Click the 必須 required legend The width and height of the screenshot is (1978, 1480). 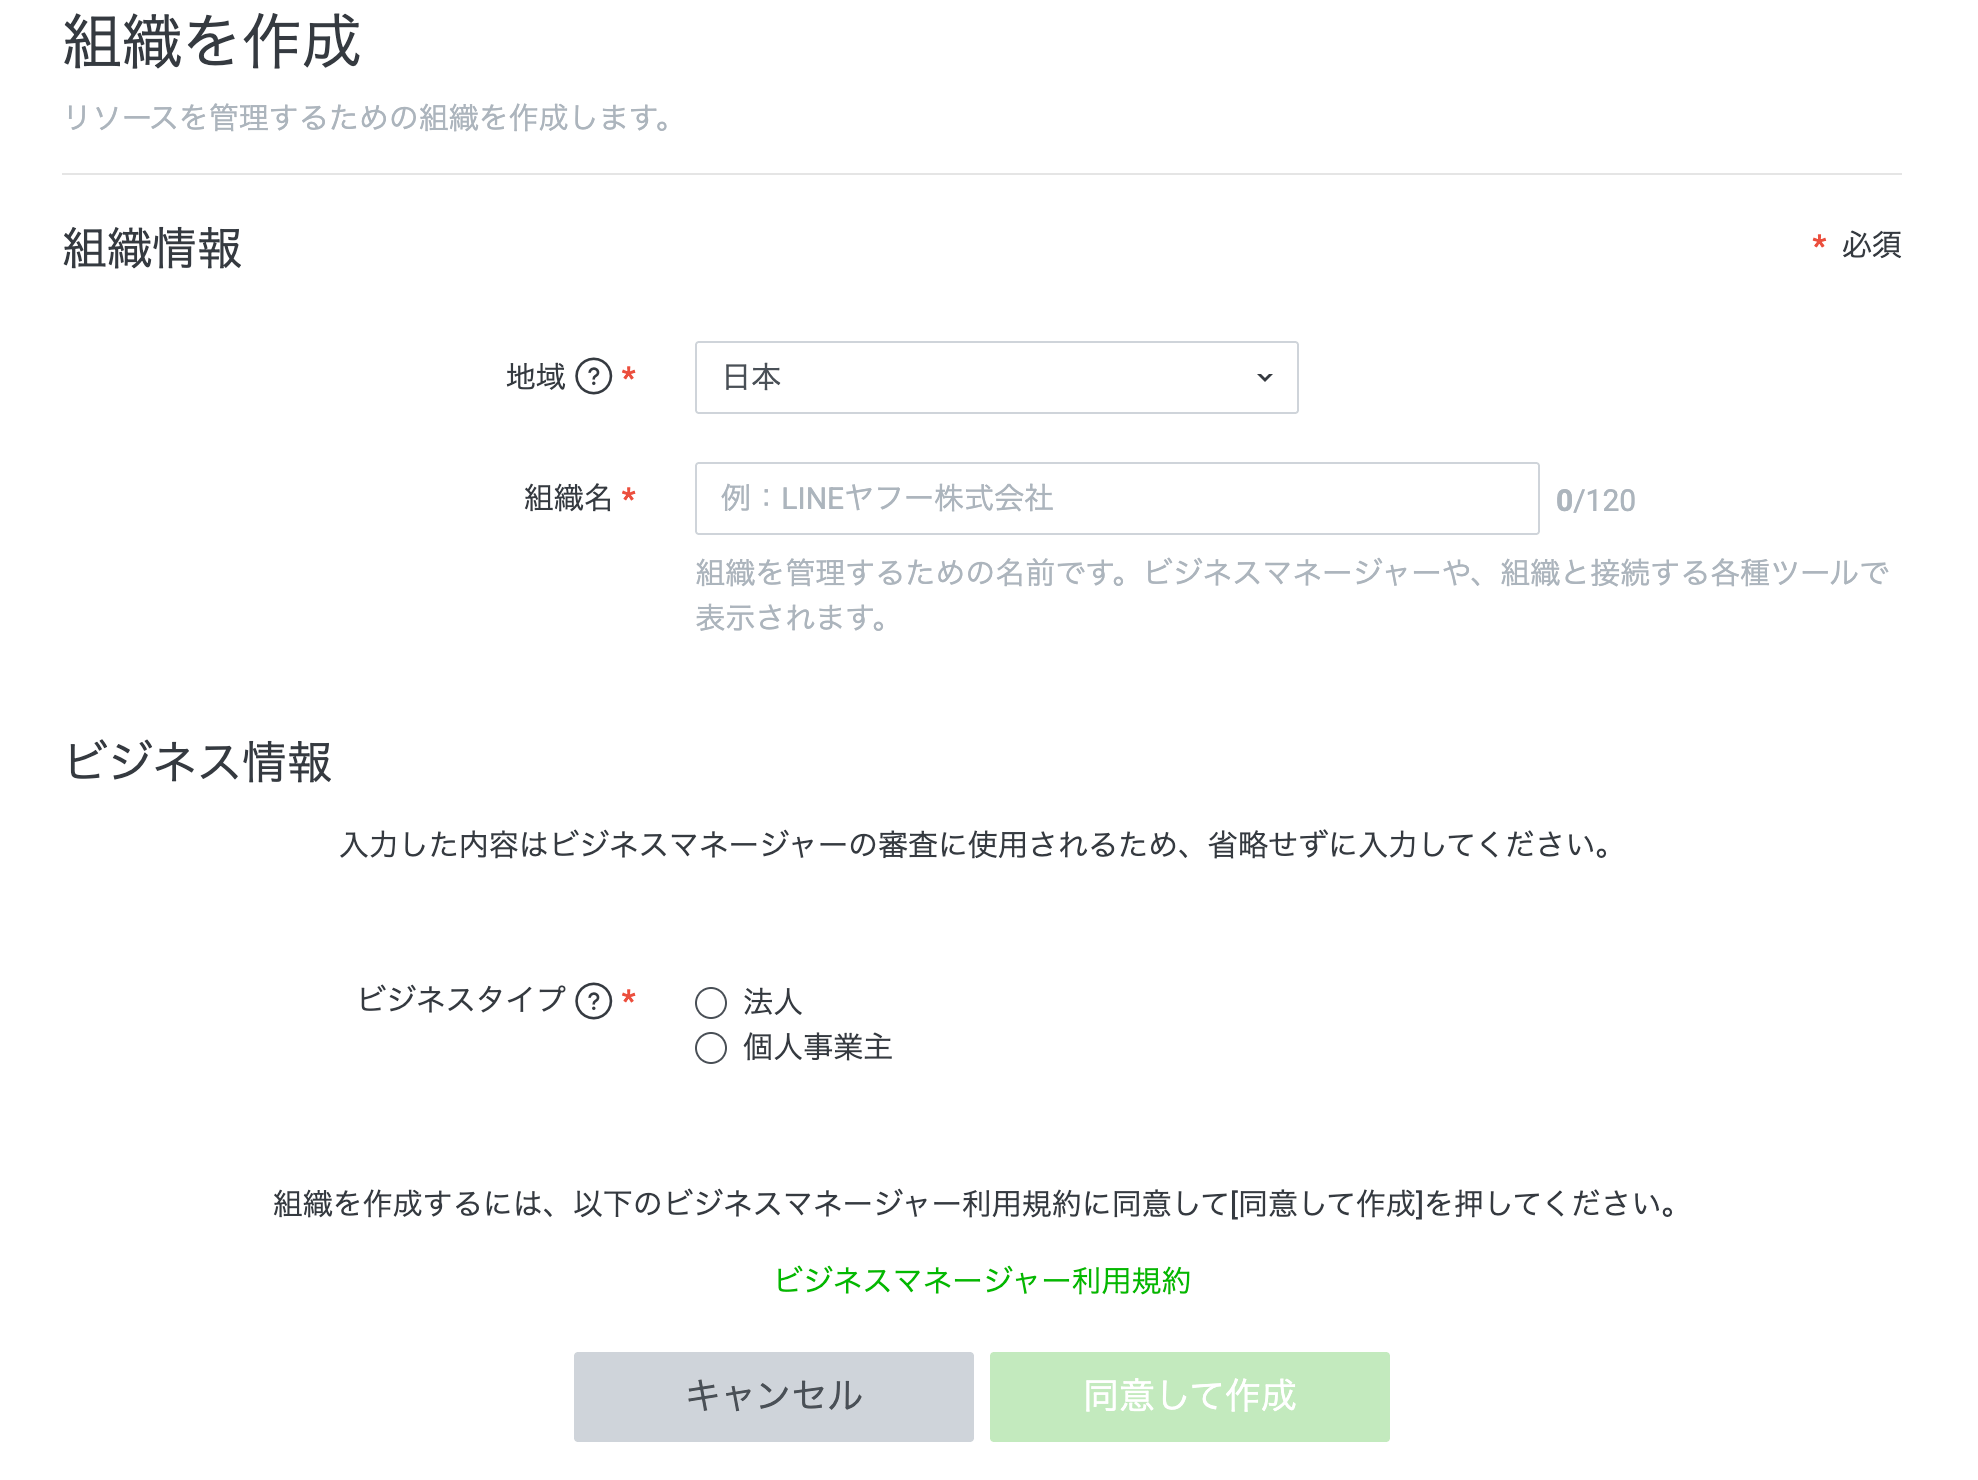click(1870, 245)
